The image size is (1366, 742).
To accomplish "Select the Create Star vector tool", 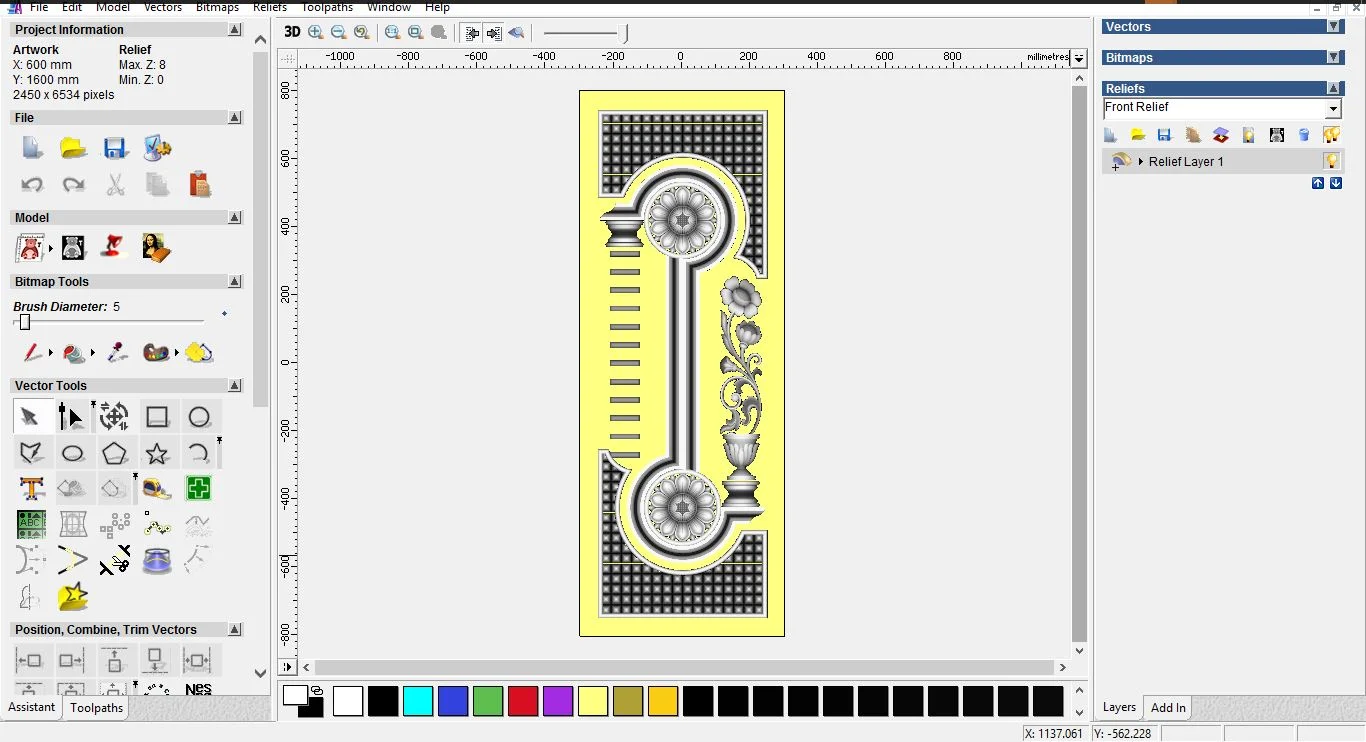I will tap(157, 454).
